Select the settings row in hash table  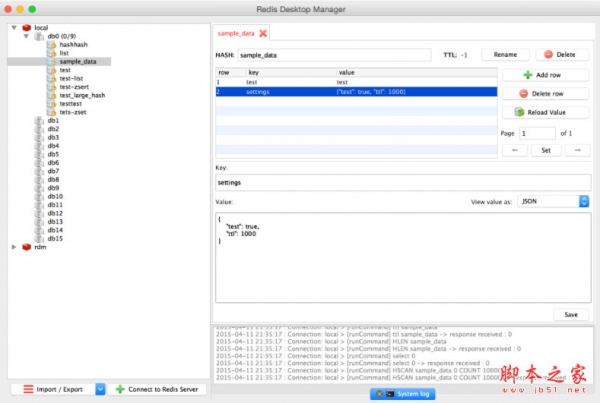pyautogui.click(x=356, y=92)
